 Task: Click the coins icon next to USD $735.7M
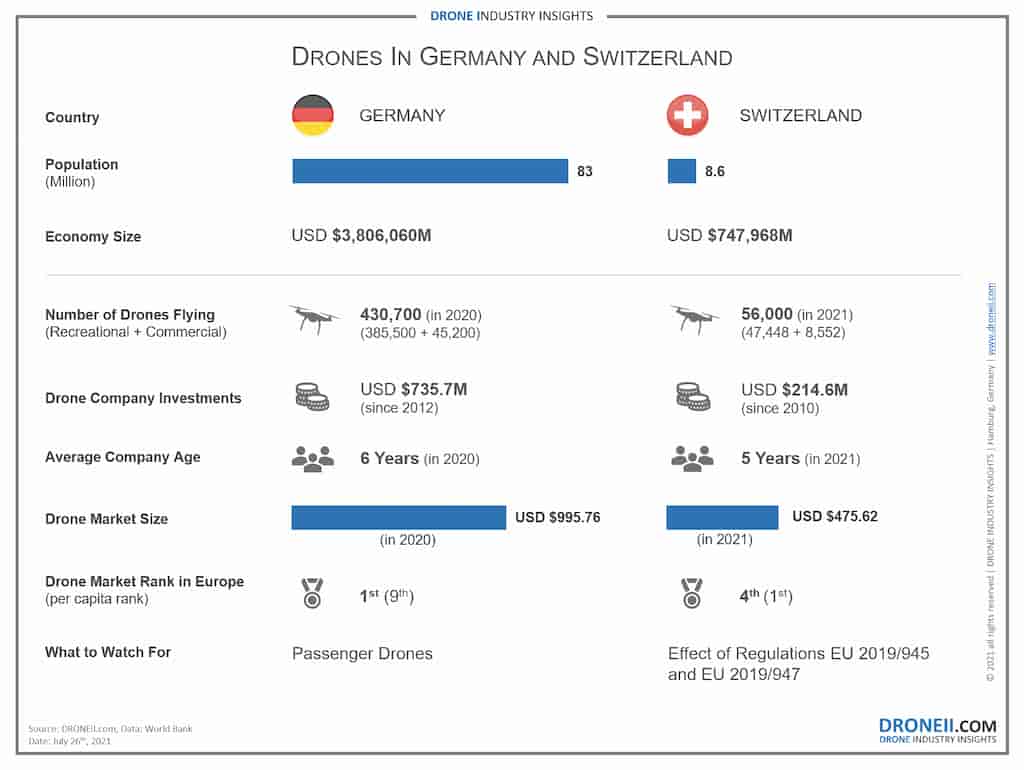pyautogui.click(x=312, y=396)
